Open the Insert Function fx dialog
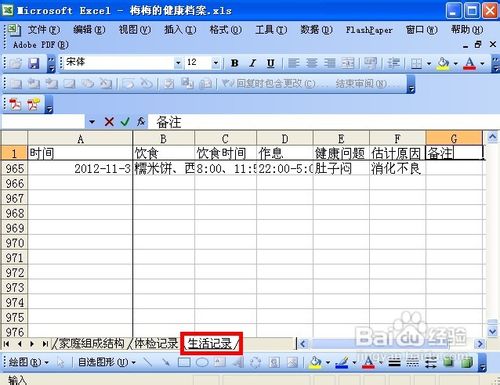The image size is (500, 385). pos(141,122)
